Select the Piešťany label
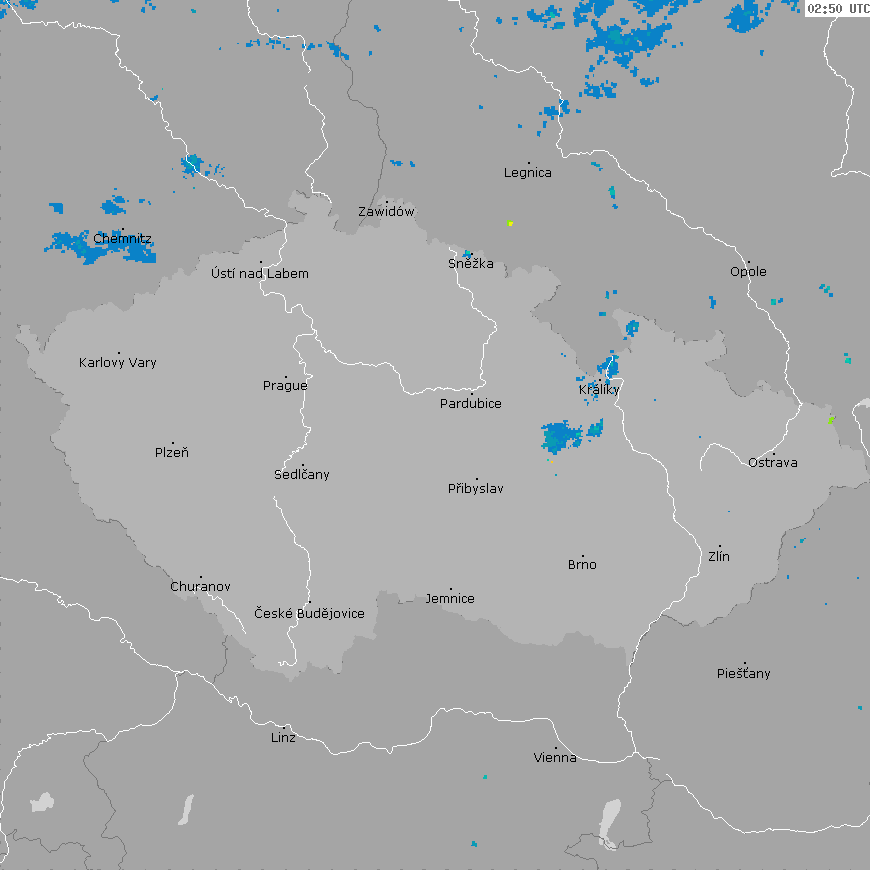 coord(744,674)
